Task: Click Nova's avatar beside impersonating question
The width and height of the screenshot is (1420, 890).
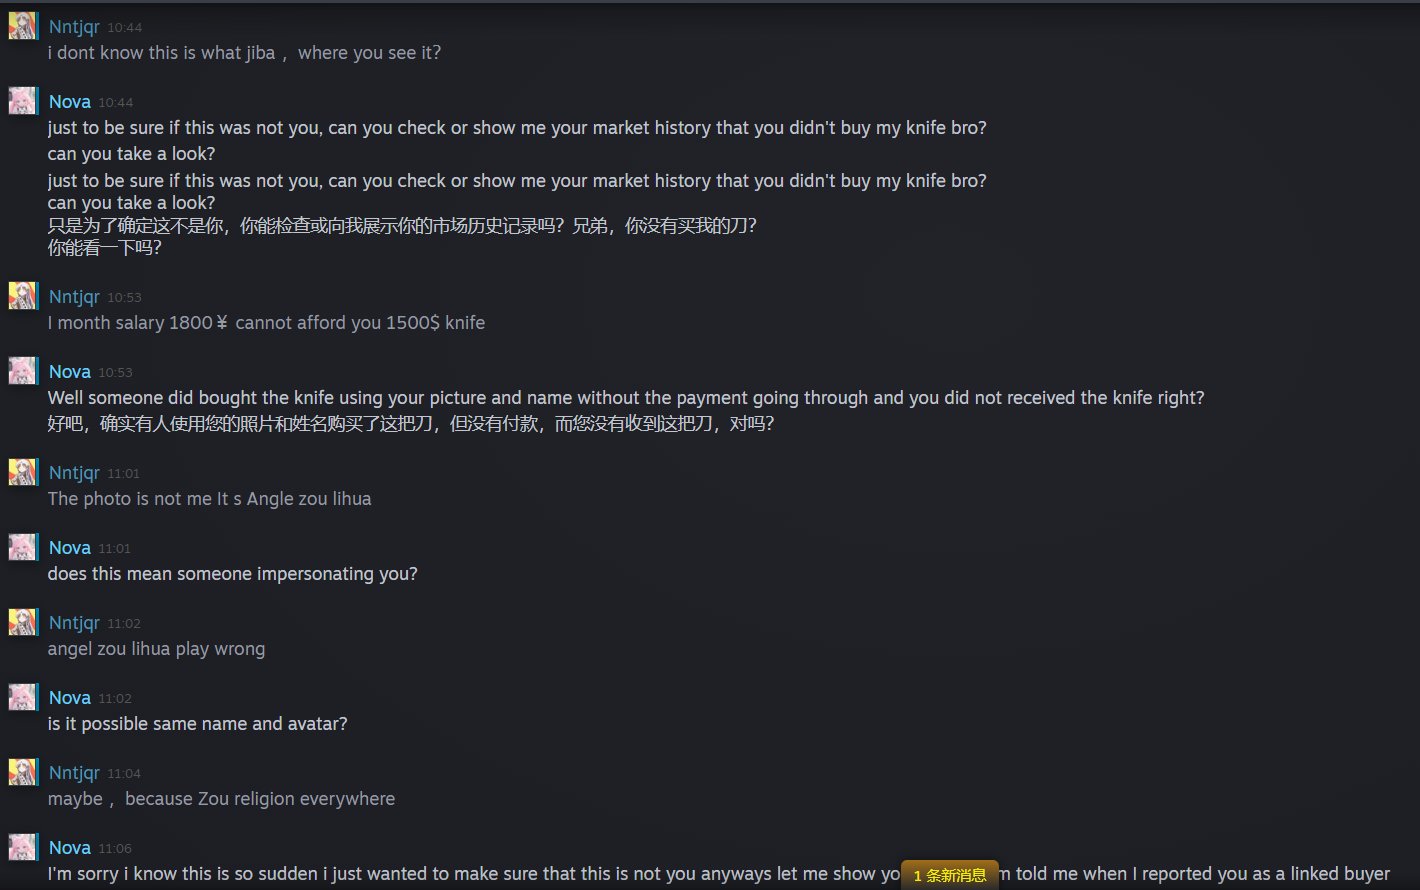Action: pyautogui.click(x=24, y=547)
